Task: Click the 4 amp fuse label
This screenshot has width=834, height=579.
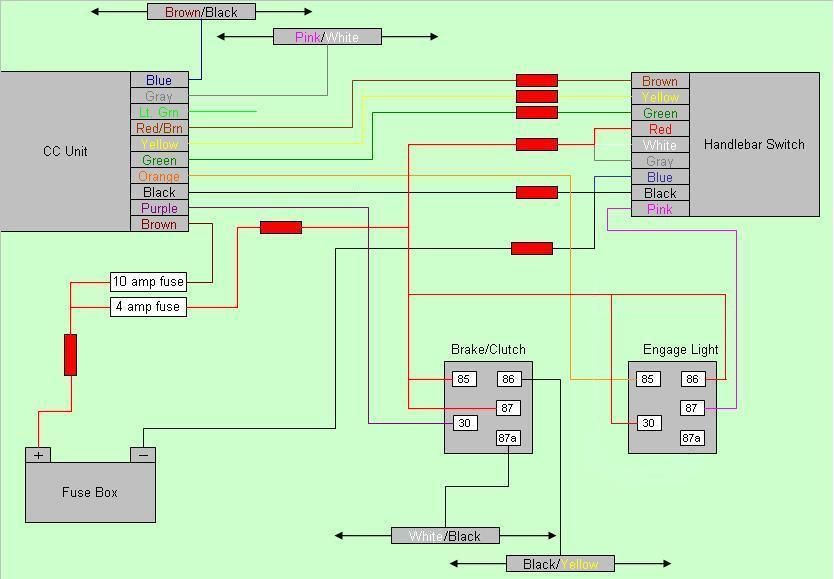Action: [x=148, y=306]
